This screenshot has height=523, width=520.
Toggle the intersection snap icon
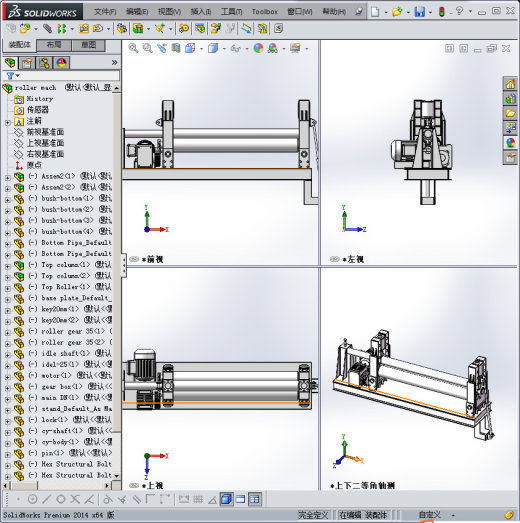(75, 499)
